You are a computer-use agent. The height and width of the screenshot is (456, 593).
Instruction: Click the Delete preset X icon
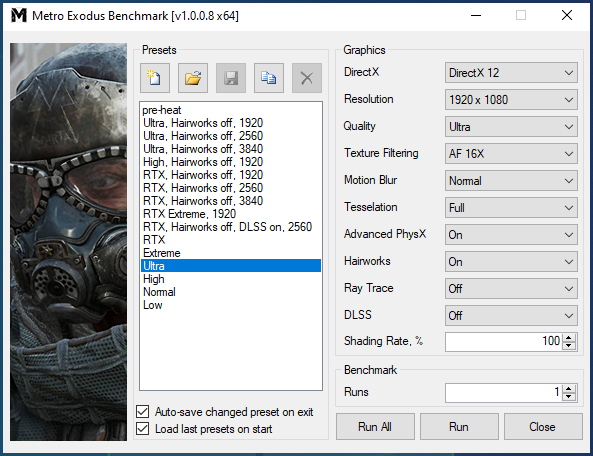307,78
